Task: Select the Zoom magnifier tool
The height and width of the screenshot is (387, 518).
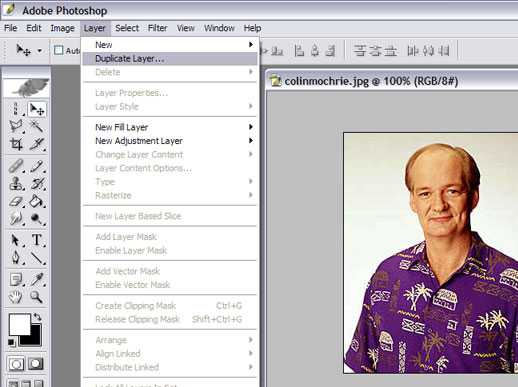Action: click(x=36, y=296)
